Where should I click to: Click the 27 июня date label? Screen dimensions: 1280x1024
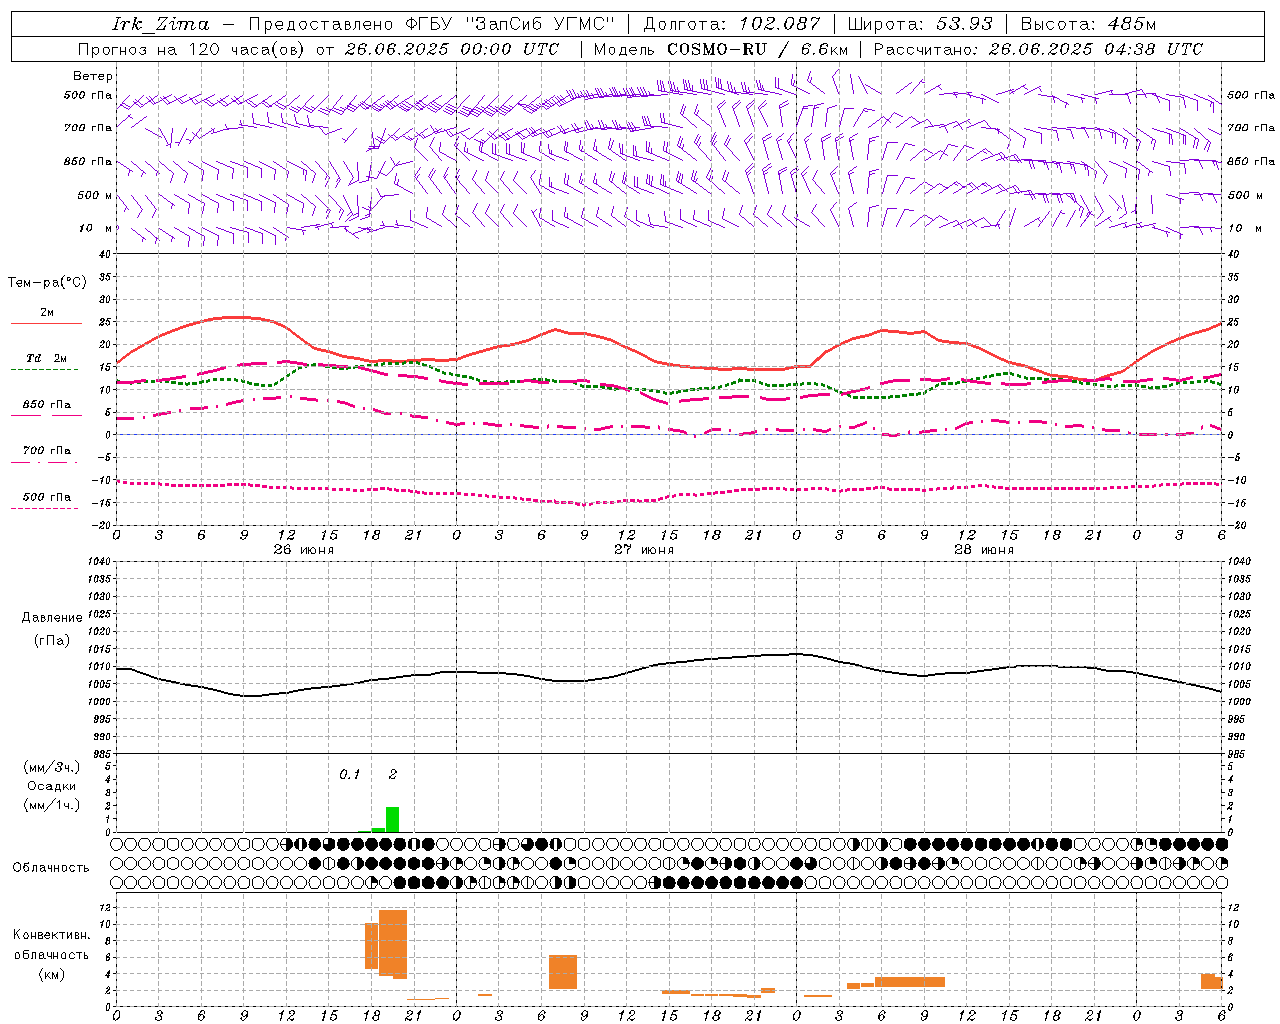[x=643, y=550]
